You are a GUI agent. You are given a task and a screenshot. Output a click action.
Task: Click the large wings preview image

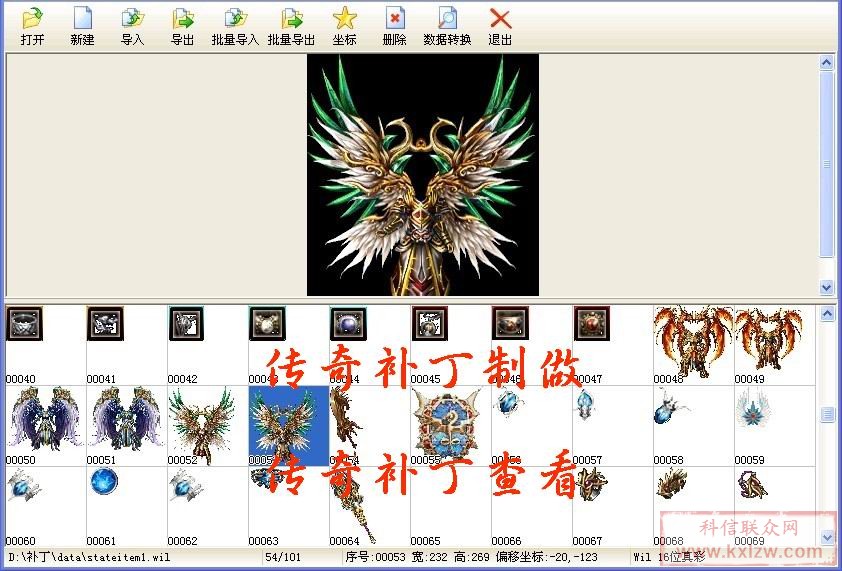pyautogui.click(x=423, y=175)
